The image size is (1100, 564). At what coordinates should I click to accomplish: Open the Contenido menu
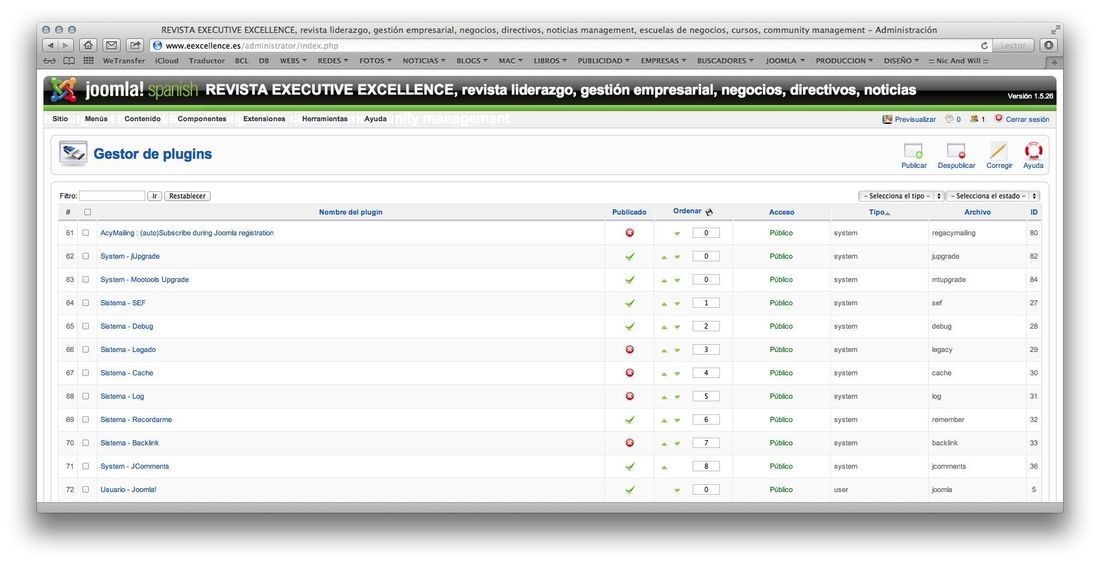click(x=142, y=119)
